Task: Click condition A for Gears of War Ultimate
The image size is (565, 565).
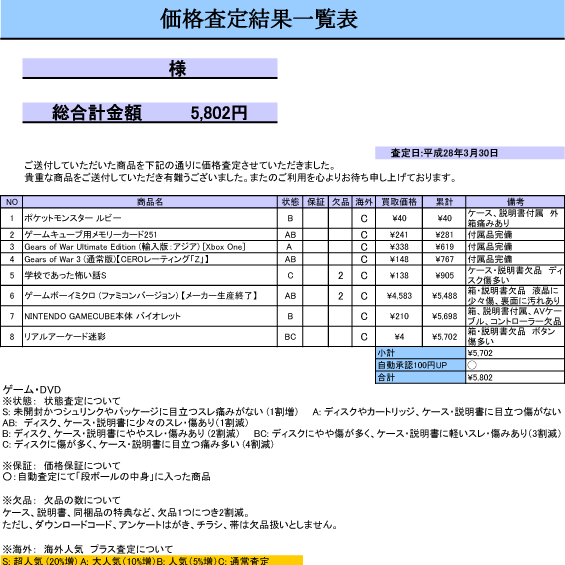Action: [x=290, y=247]
